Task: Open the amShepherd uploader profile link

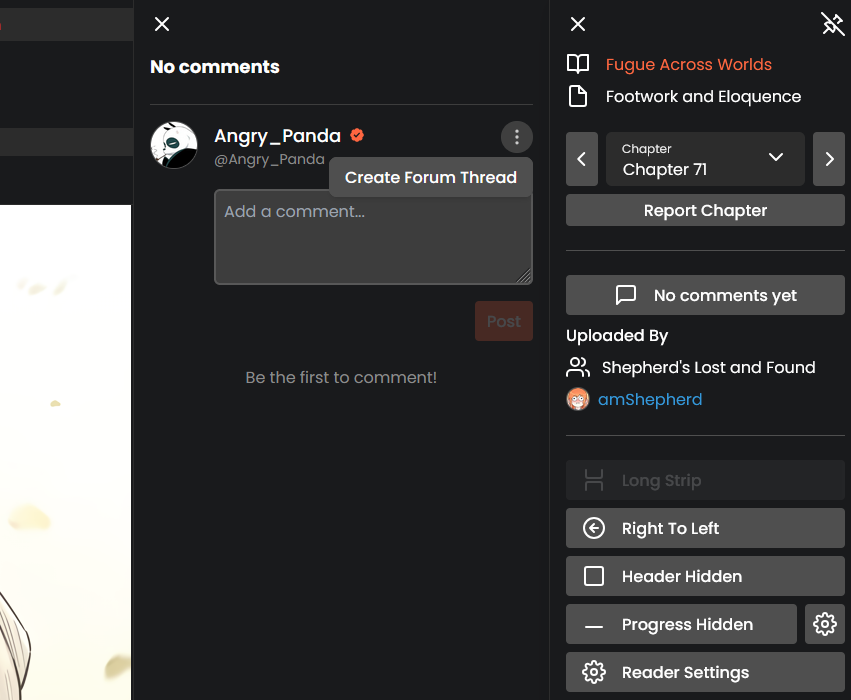Action: 650,399
